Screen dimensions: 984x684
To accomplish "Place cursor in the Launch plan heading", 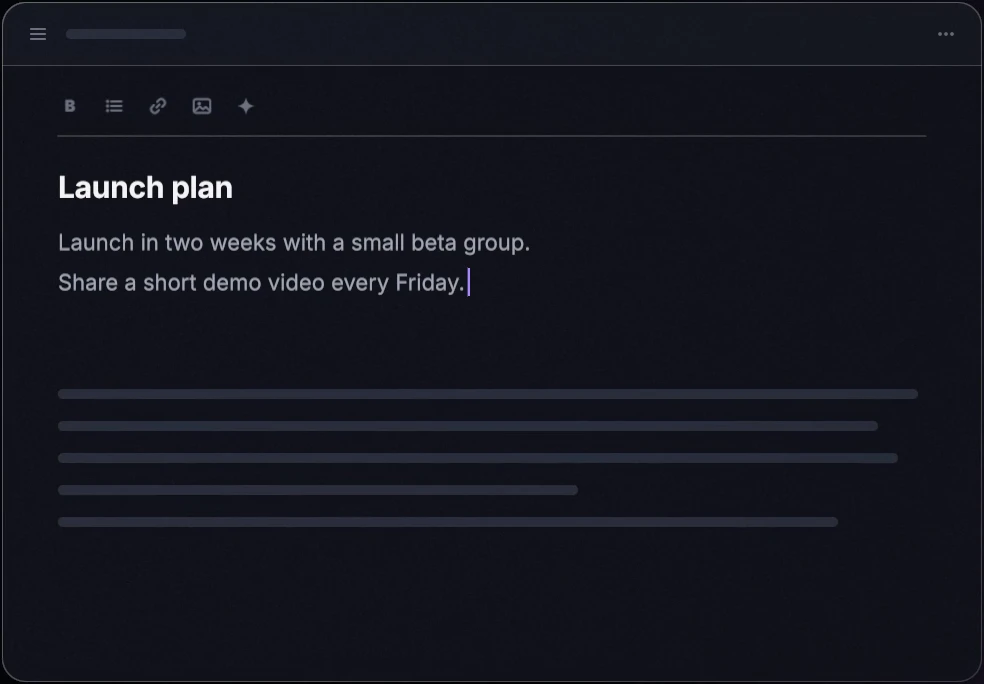I will click(x=146, y=188).
